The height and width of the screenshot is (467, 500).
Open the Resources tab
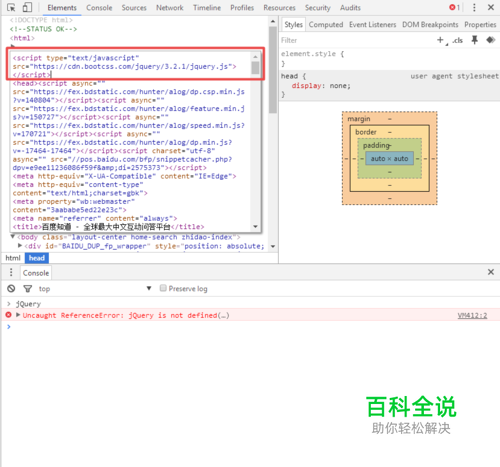(279, 8)
